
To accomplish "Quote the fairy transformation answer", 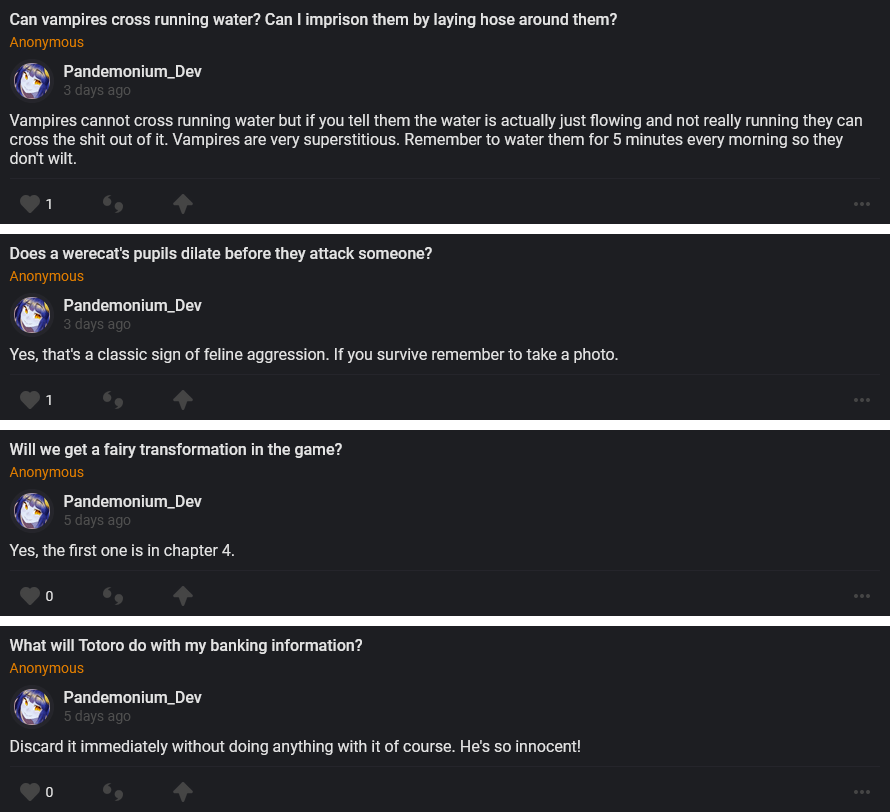I will (x=113, y=596).
